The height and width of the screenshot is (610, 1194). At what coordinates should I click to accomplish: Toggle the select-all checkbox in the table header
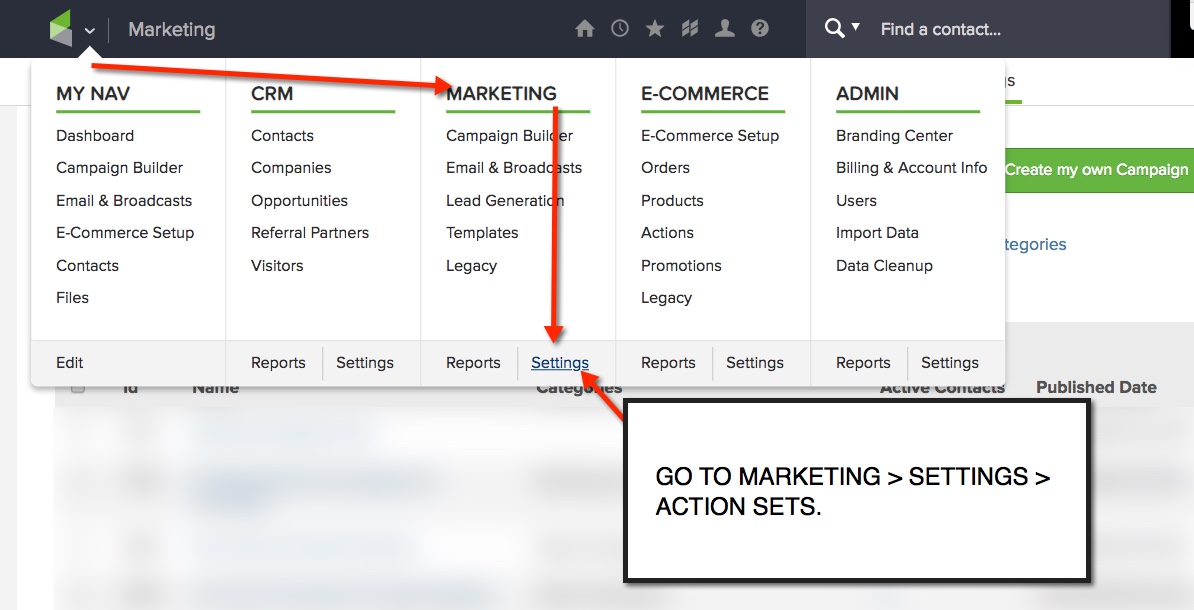tap(78, 388)
